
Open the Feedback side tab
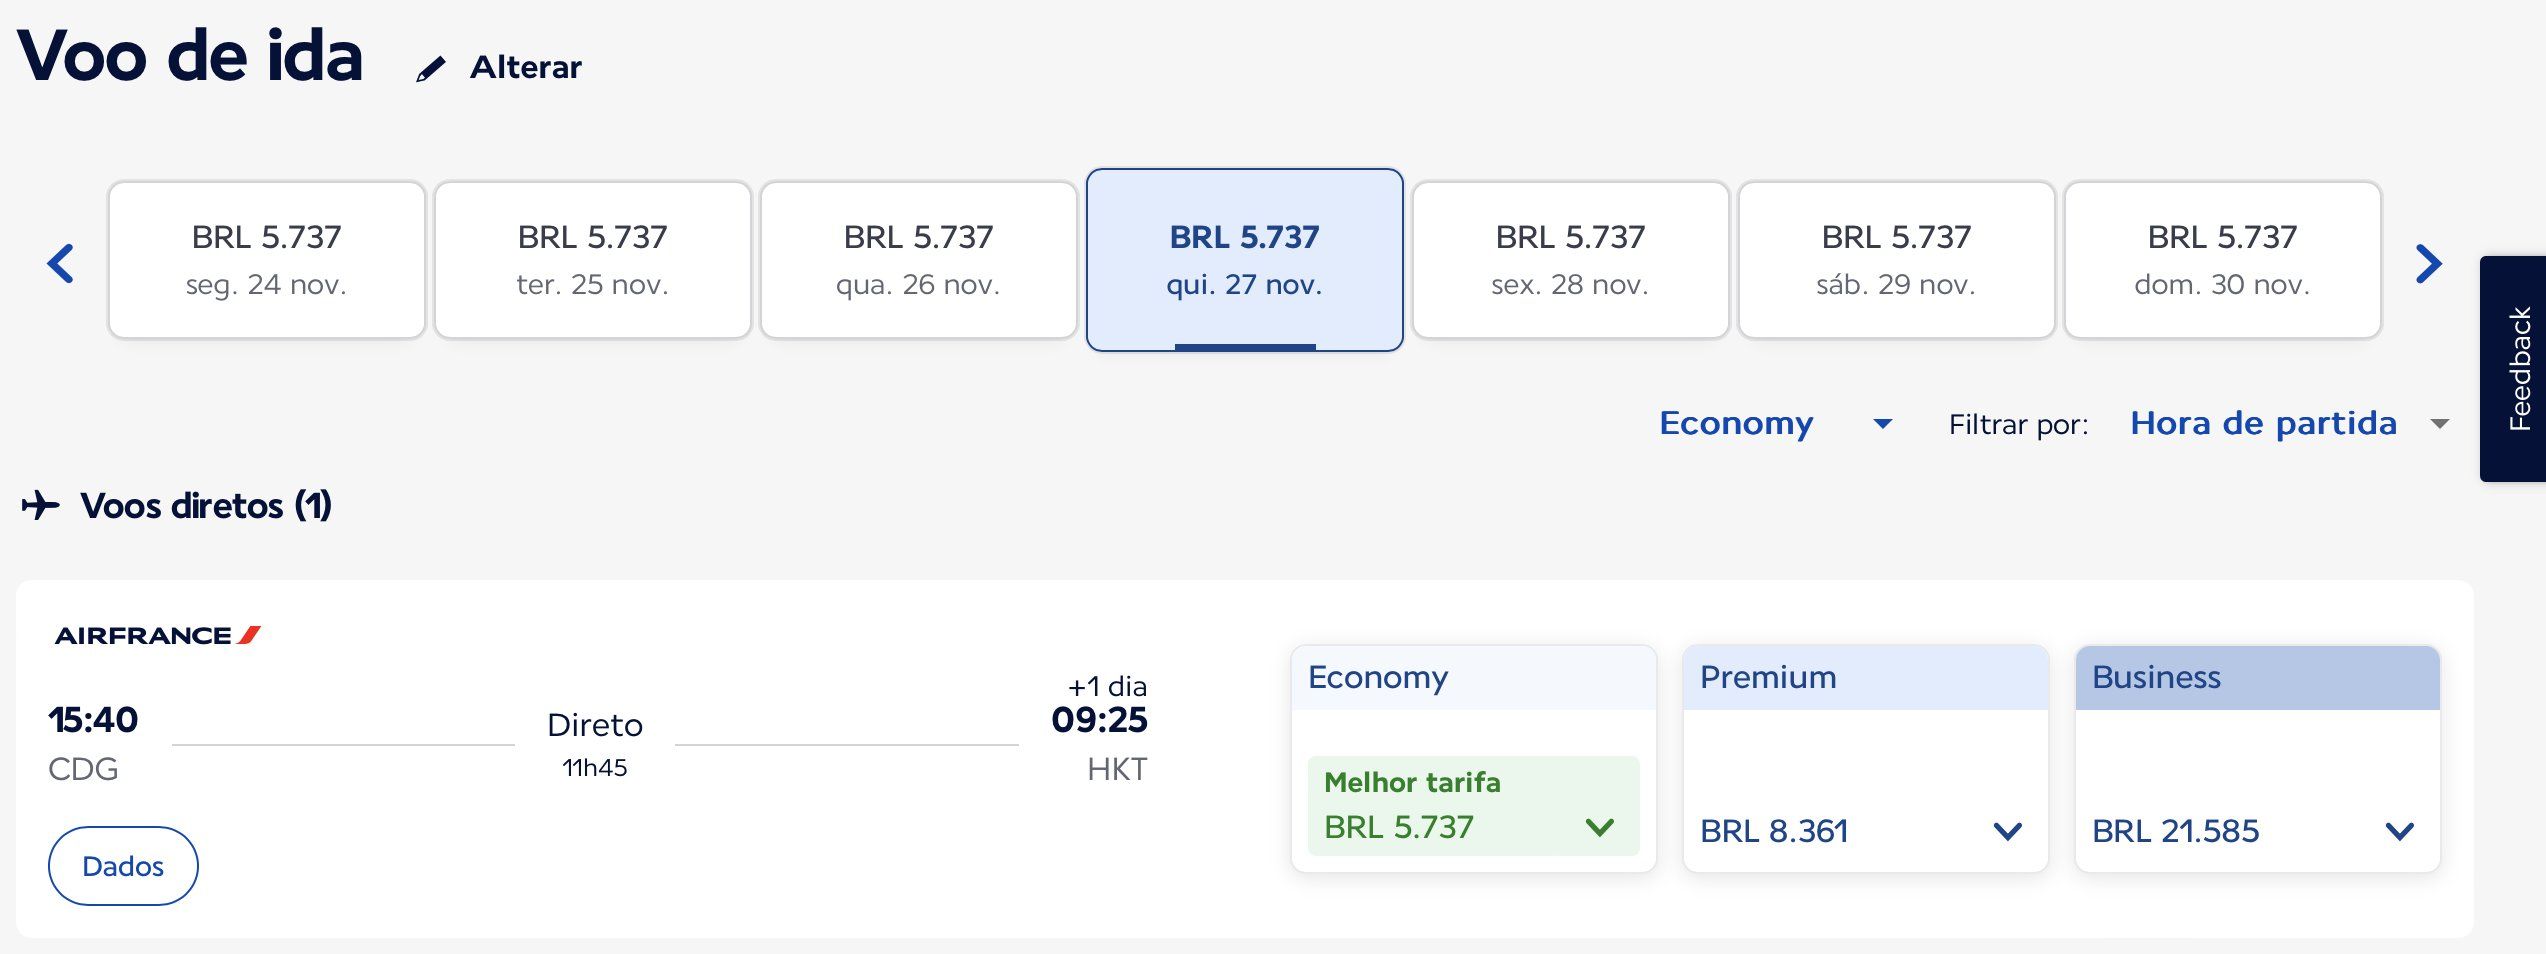click(x=2515, y=369)
